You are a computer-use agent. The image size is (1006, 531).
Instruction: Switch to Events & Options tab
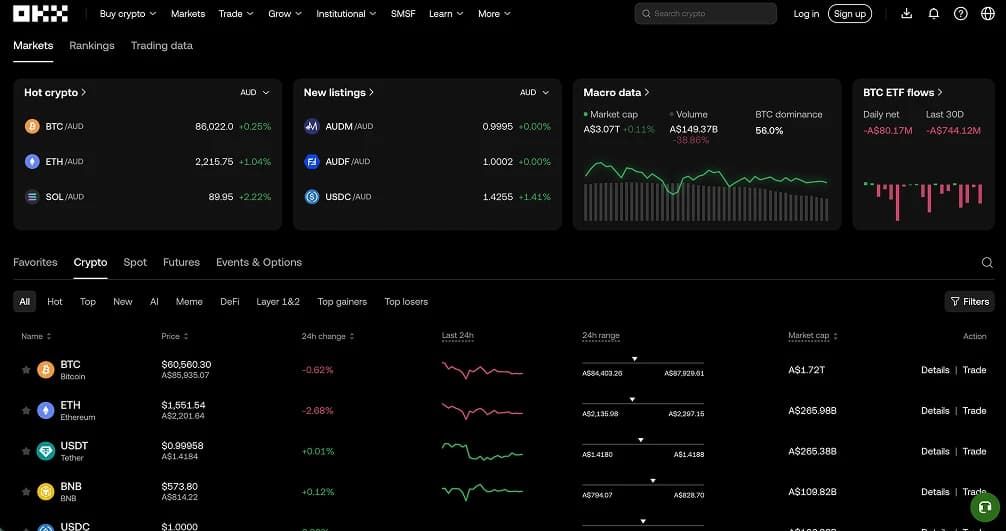259,262
